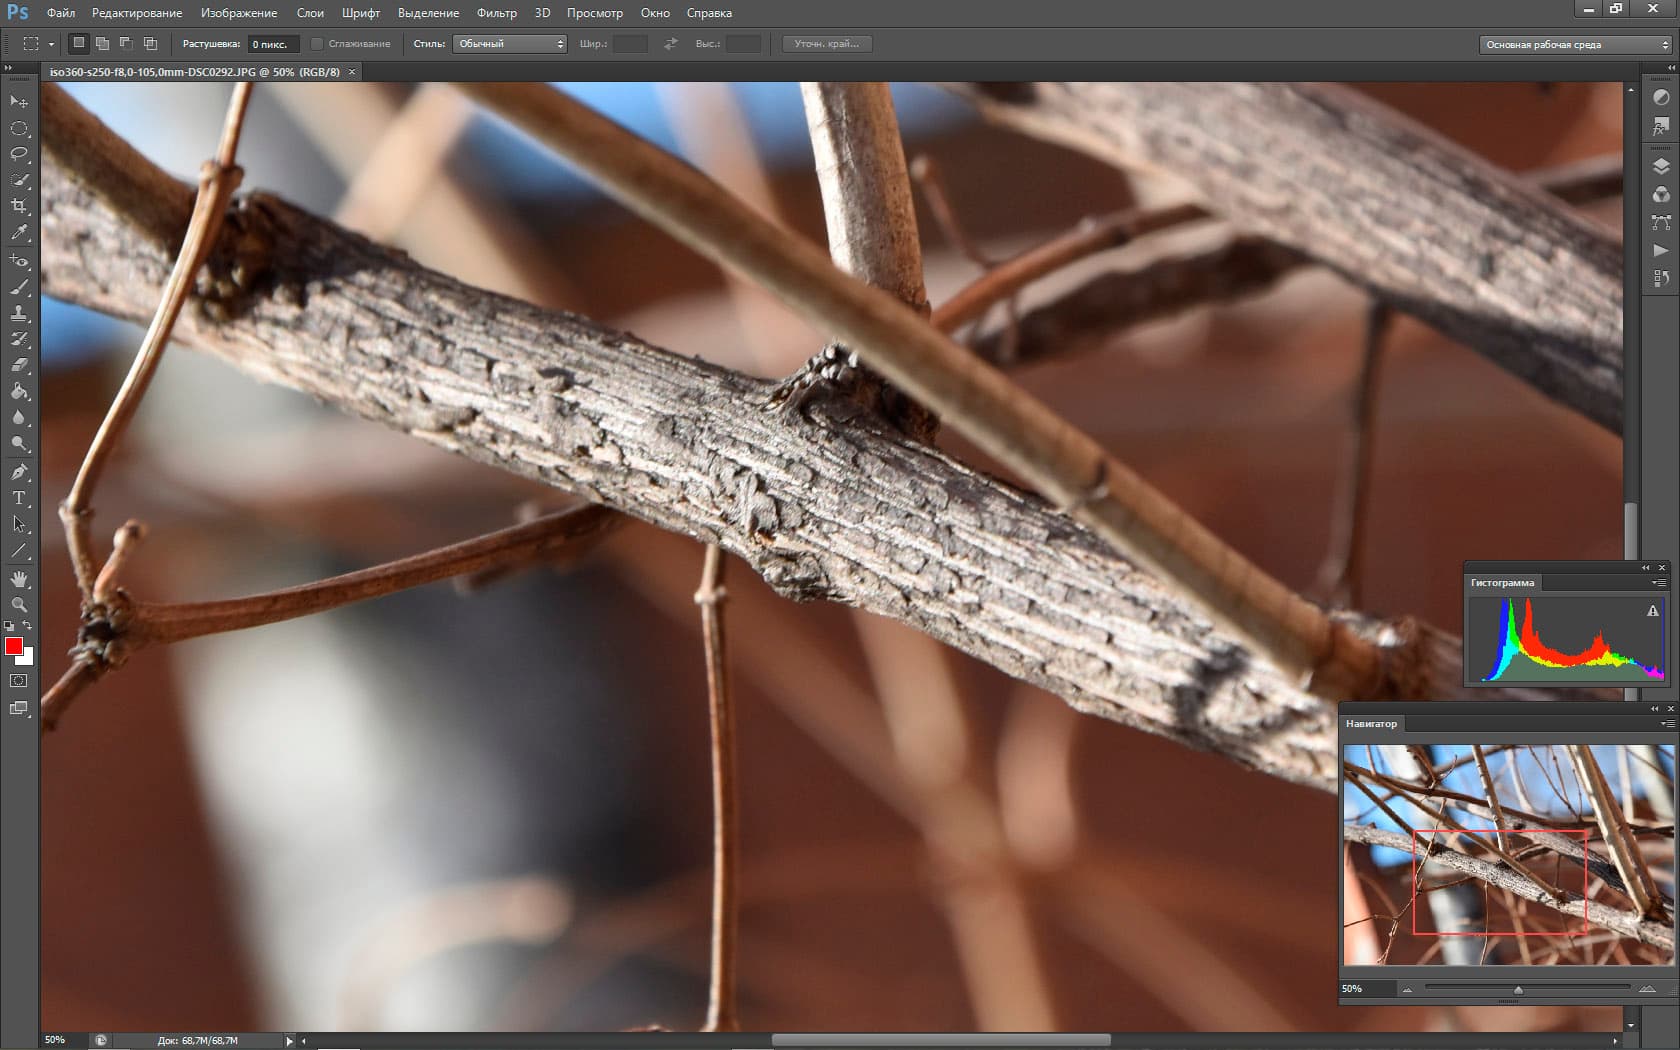The width and height of the screenshot is (1680, 1050).
Task: Open the Гистограмма panel options menu
Action: (1659, 583)
